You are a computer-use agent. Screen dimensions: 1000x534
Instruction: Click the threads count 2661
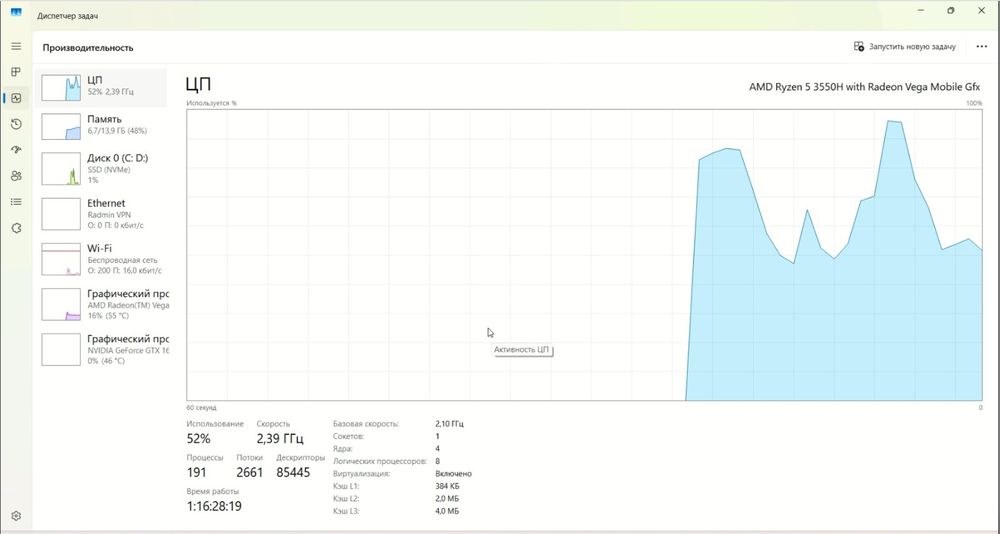click(x=249, y=473)
